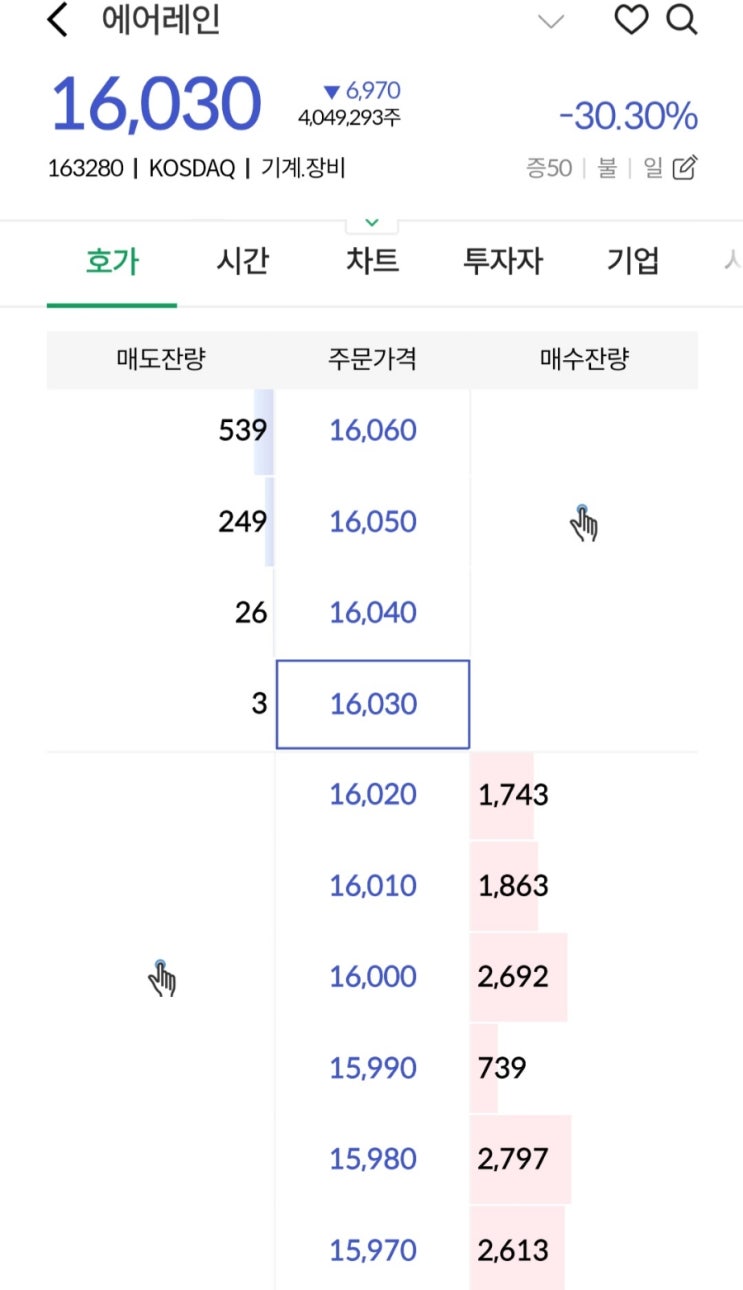Click the 15,970 order price

click(373, 1250)
